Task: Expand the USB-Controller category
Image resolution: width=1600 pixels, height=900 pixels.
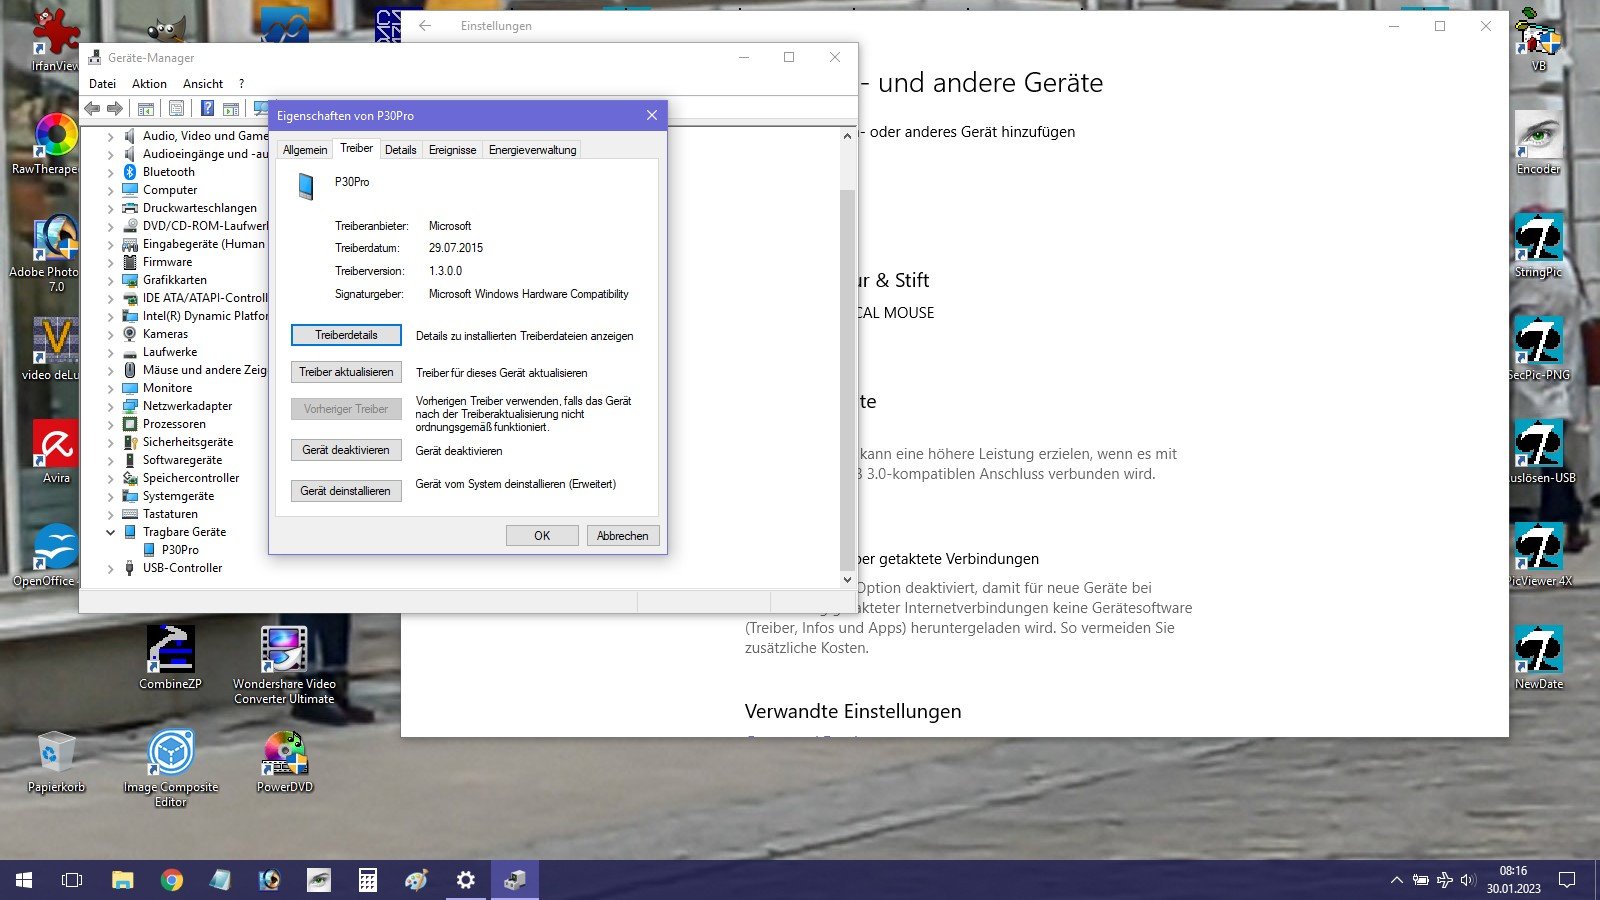Action: click(x=111, y=569)
